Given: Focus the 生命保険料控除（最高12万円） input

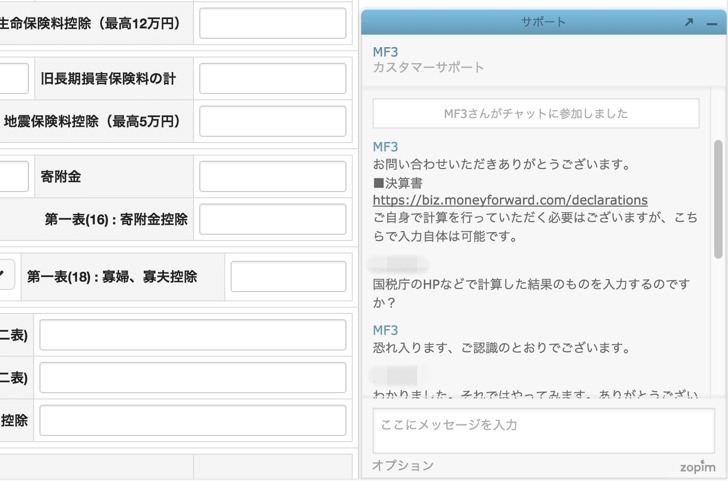Looking at the screenshot, I should coord(273,23).
